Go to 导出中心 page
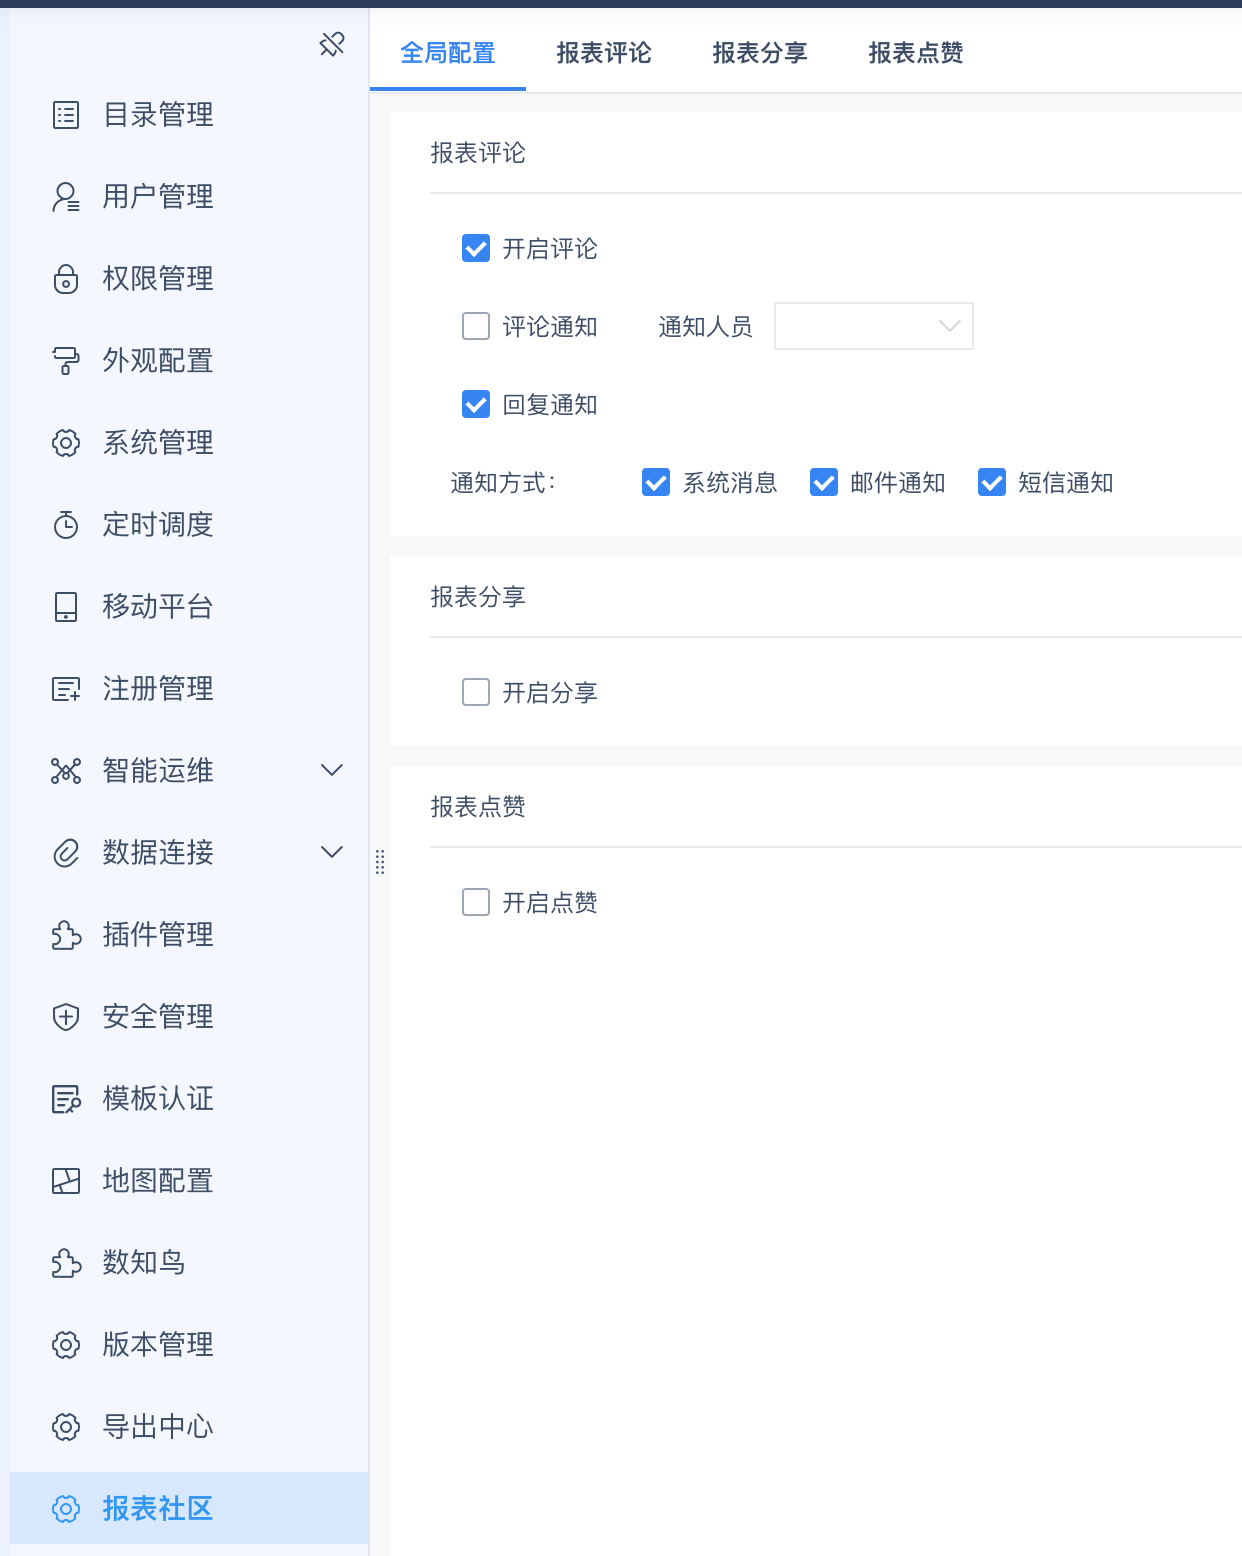The width and height of the screenshot is (1242, 1556). (x=158, y=1427)
